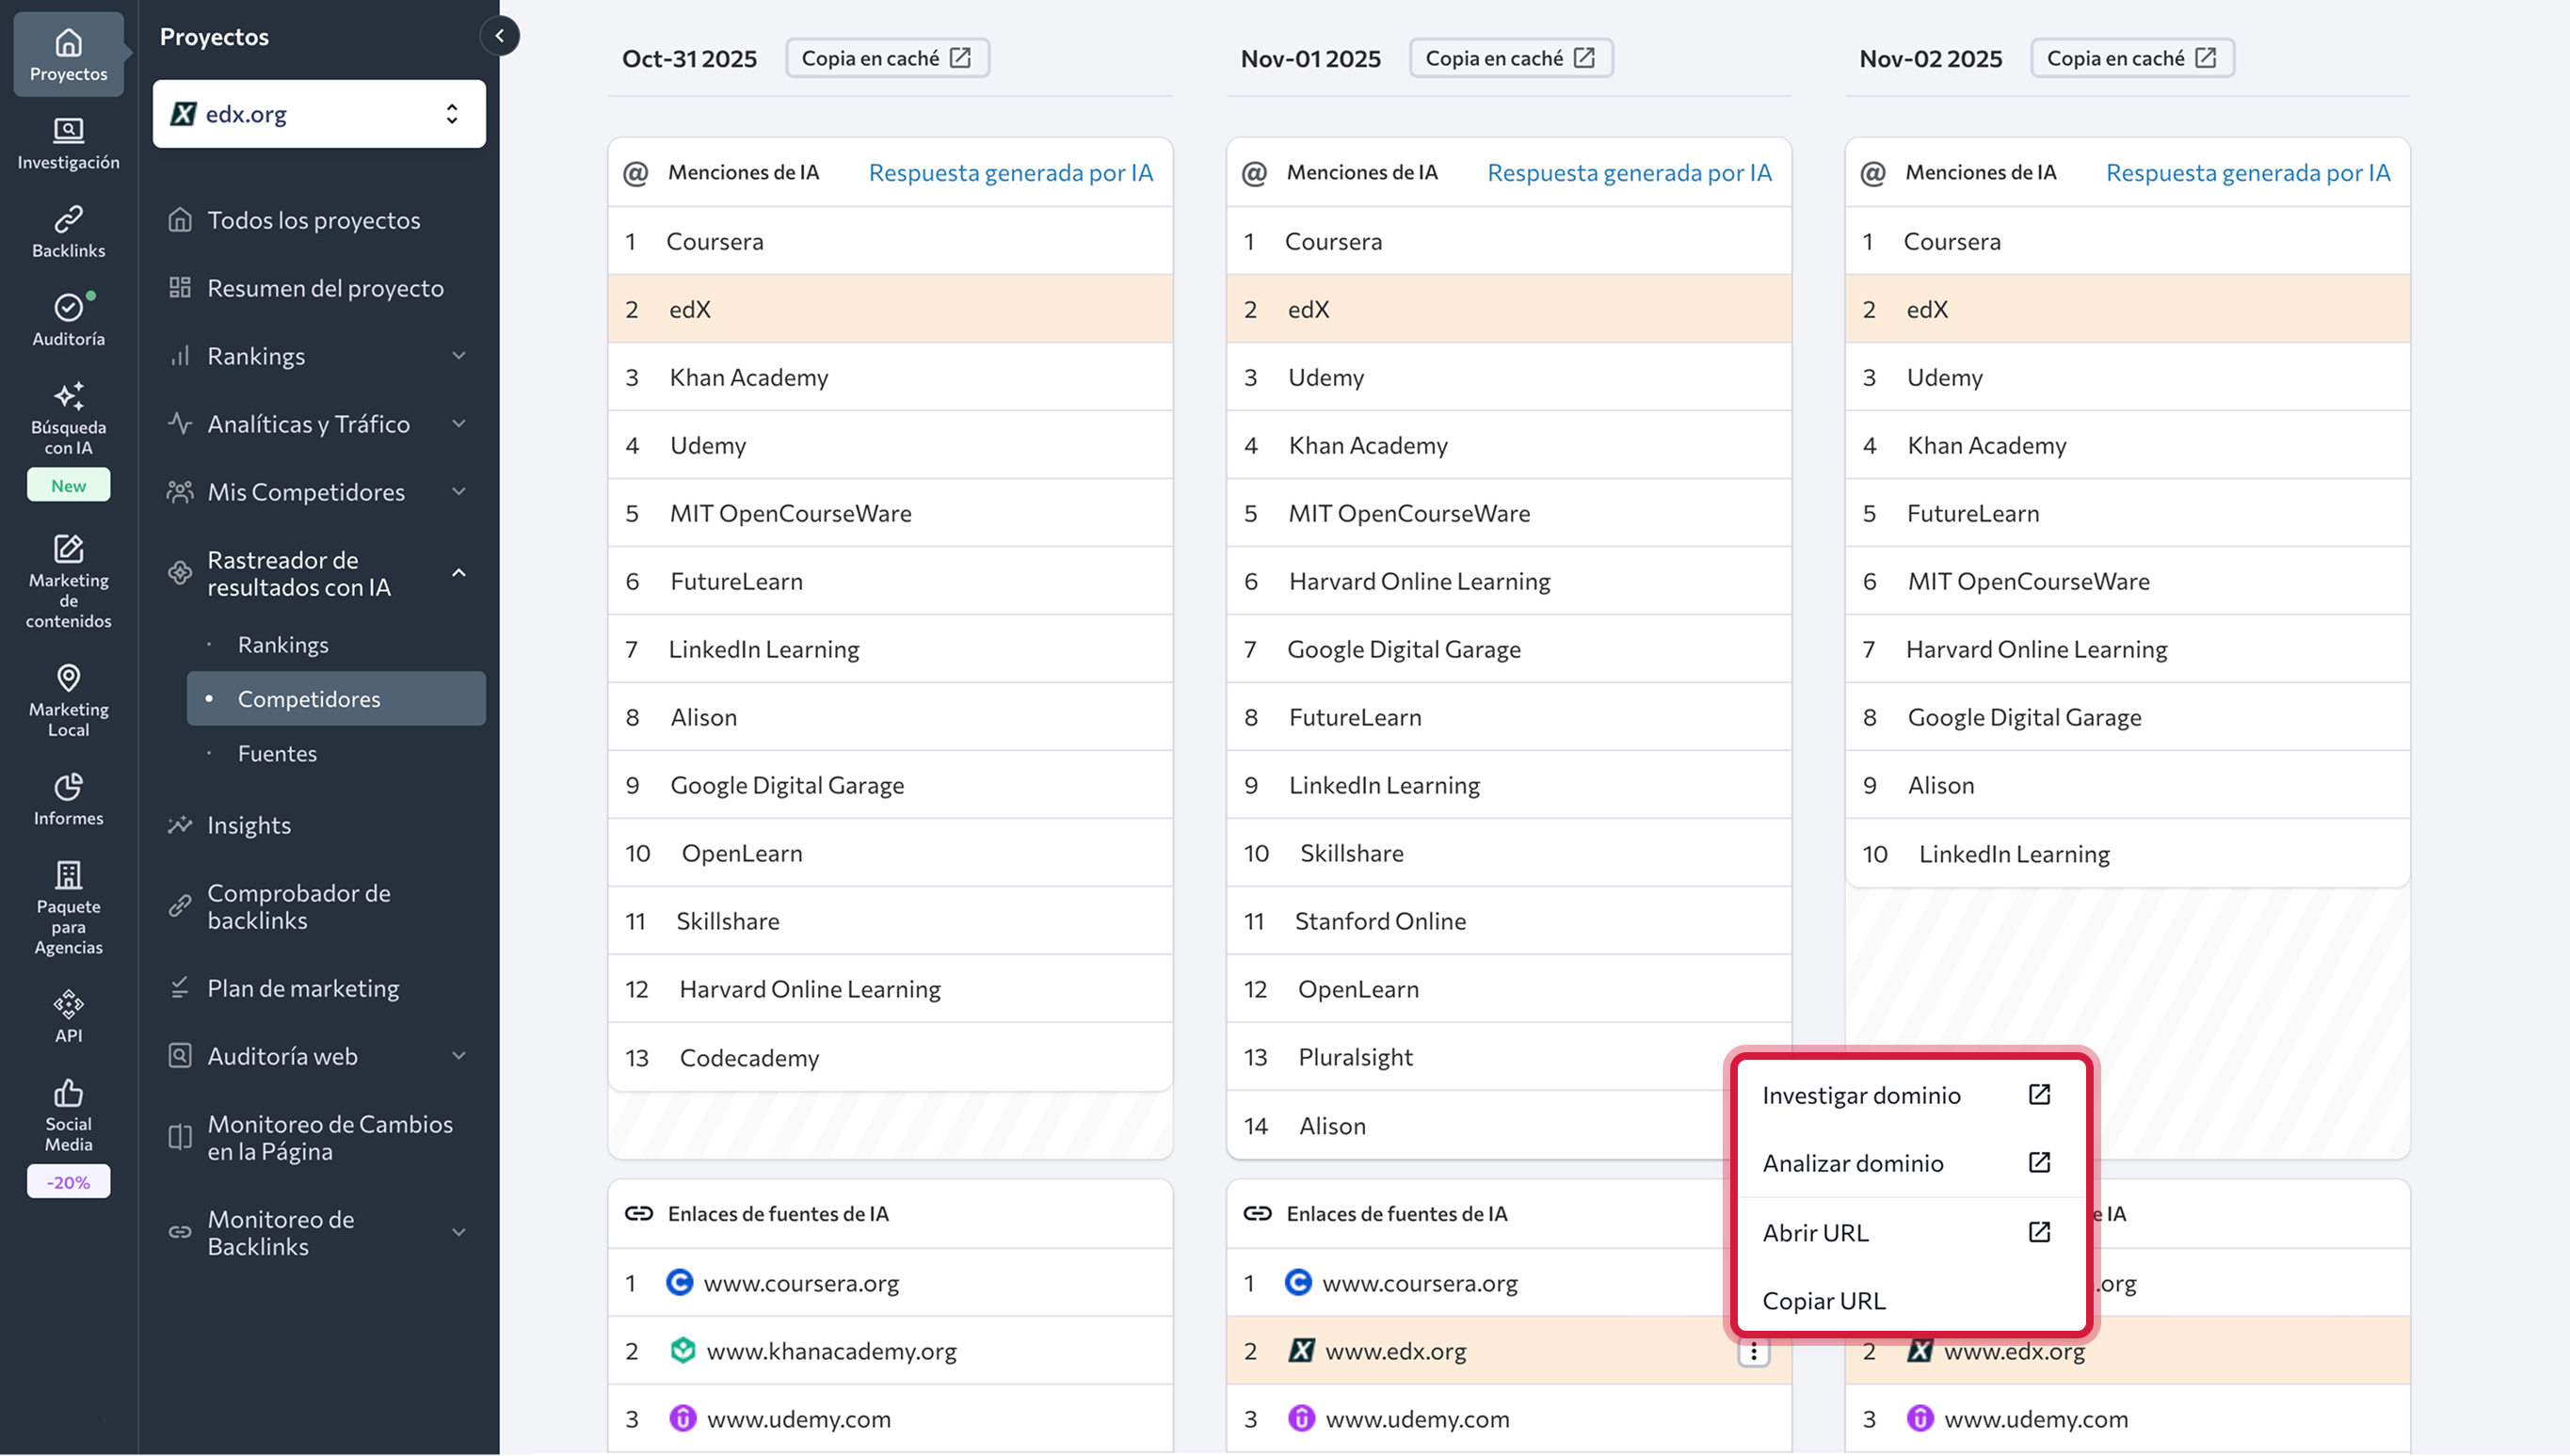The image size is (2570, 1456).
Task: Go to Fuentes submenu item
Action: click(x=277, y=753)
